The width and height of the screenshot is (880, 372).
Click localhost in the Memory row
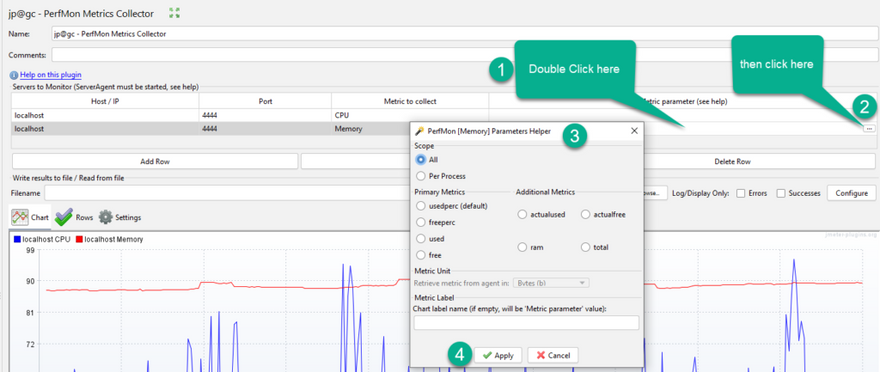coord(105,128)
